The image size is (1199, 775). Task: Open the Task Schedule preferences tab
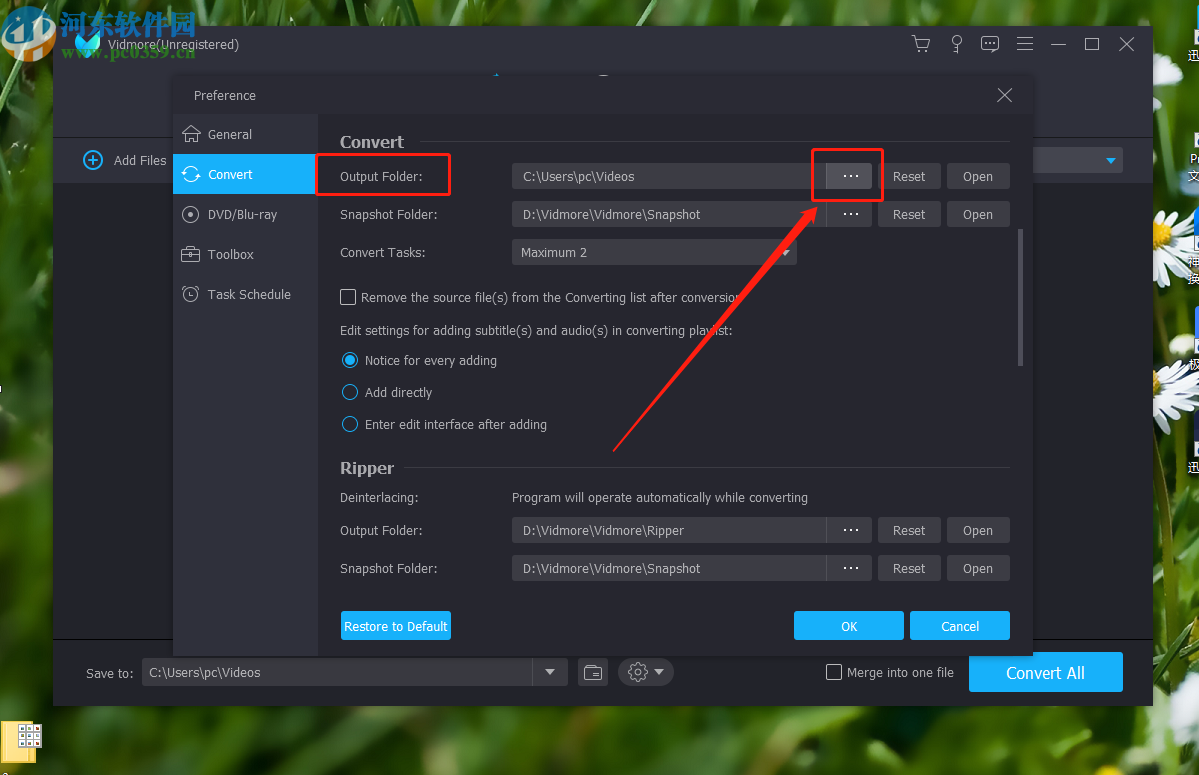(x=245, y=294)
